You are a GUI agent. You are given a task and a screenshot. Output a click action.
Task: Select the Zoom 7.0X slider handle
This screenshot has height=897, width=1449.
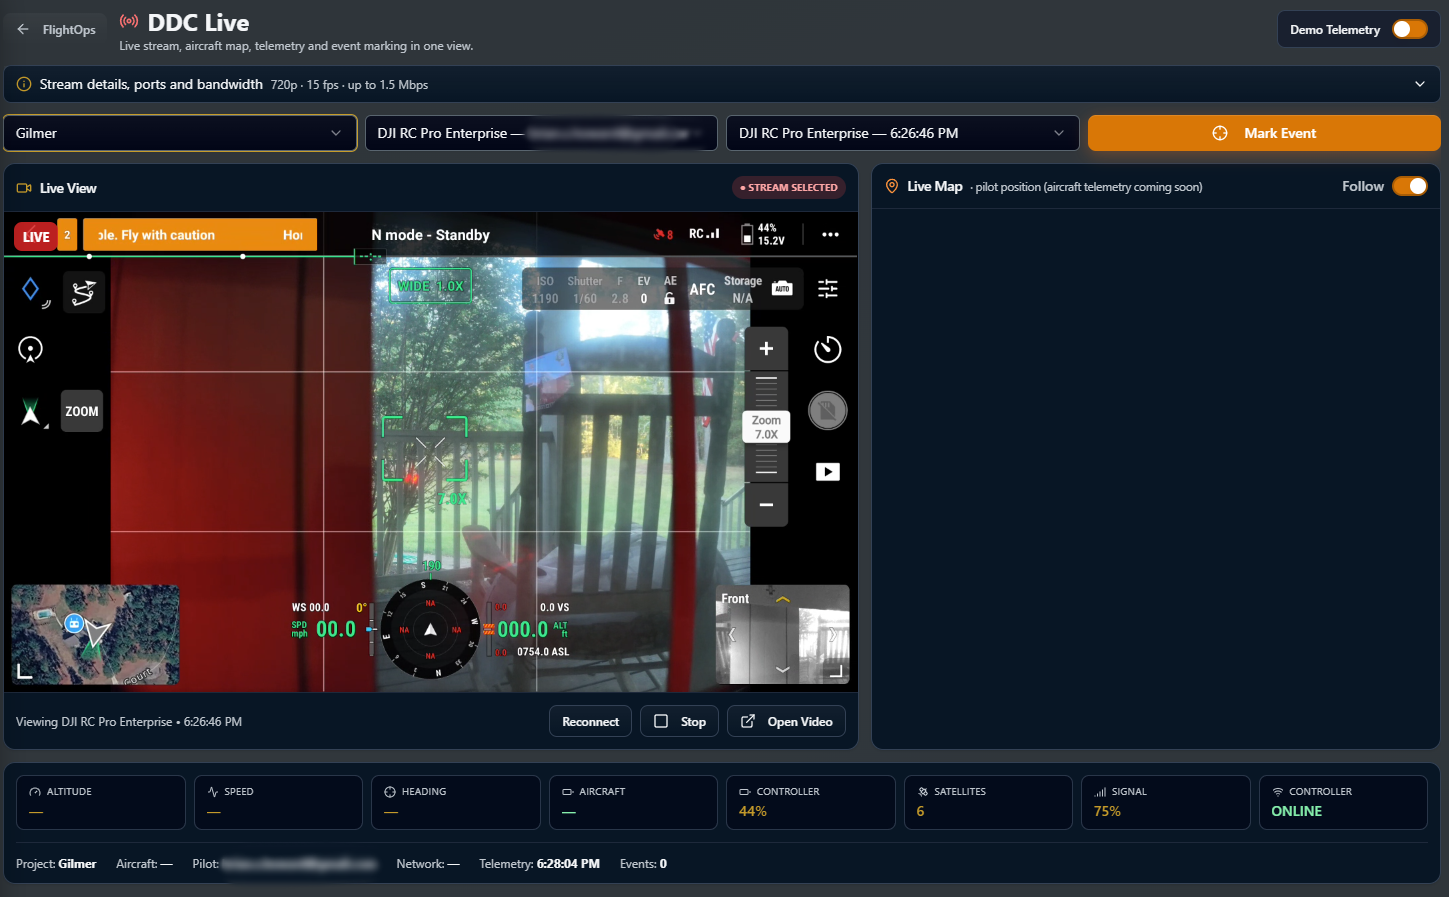coord(766,427)
